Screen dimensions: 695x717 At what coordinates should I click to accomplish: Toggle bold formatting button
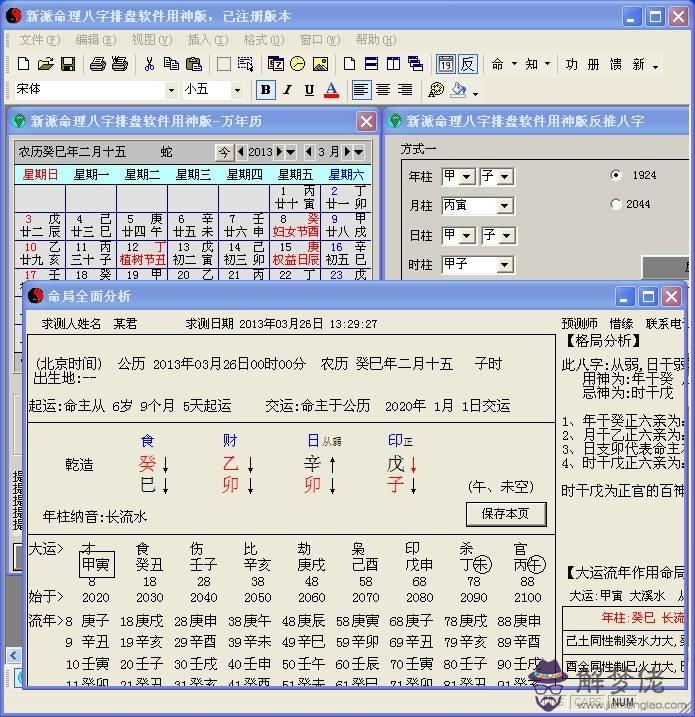(266, 90)
